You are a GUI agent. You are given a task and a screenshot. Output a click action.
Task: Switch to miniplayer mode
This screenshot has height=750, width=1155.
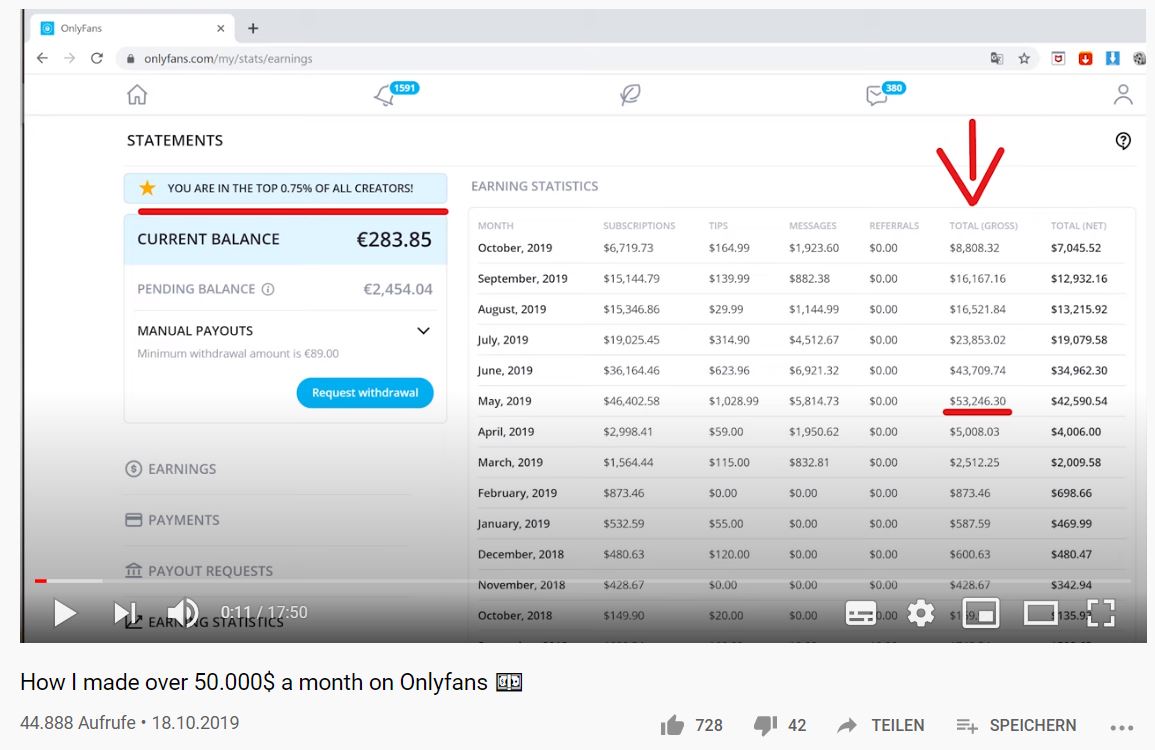pos(981,613)
